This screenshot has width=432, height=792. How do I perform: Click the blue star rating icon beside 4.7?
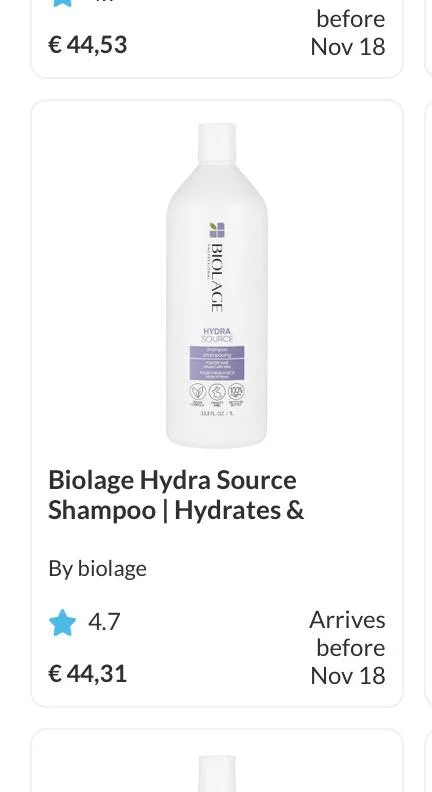coord(62,622)
